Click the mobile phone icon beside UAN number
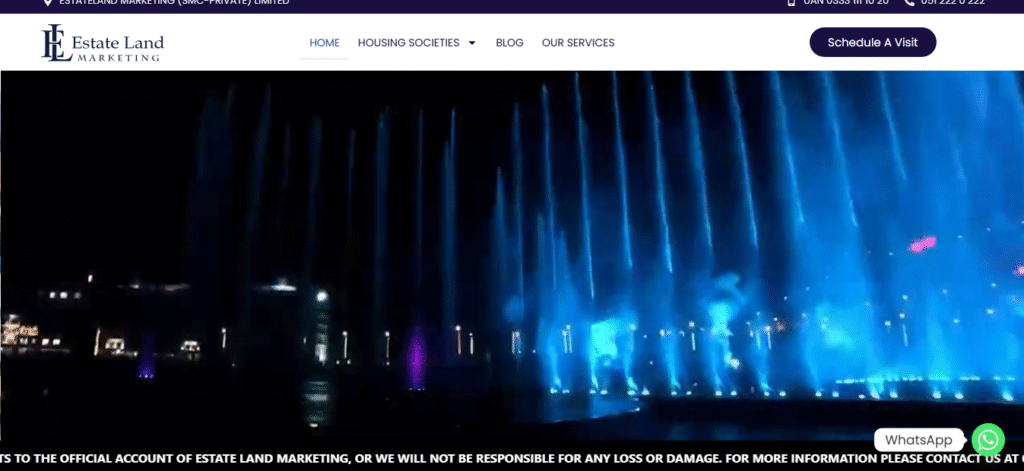The height and width of the screenshot is (471, 1024). pos(791,3)
